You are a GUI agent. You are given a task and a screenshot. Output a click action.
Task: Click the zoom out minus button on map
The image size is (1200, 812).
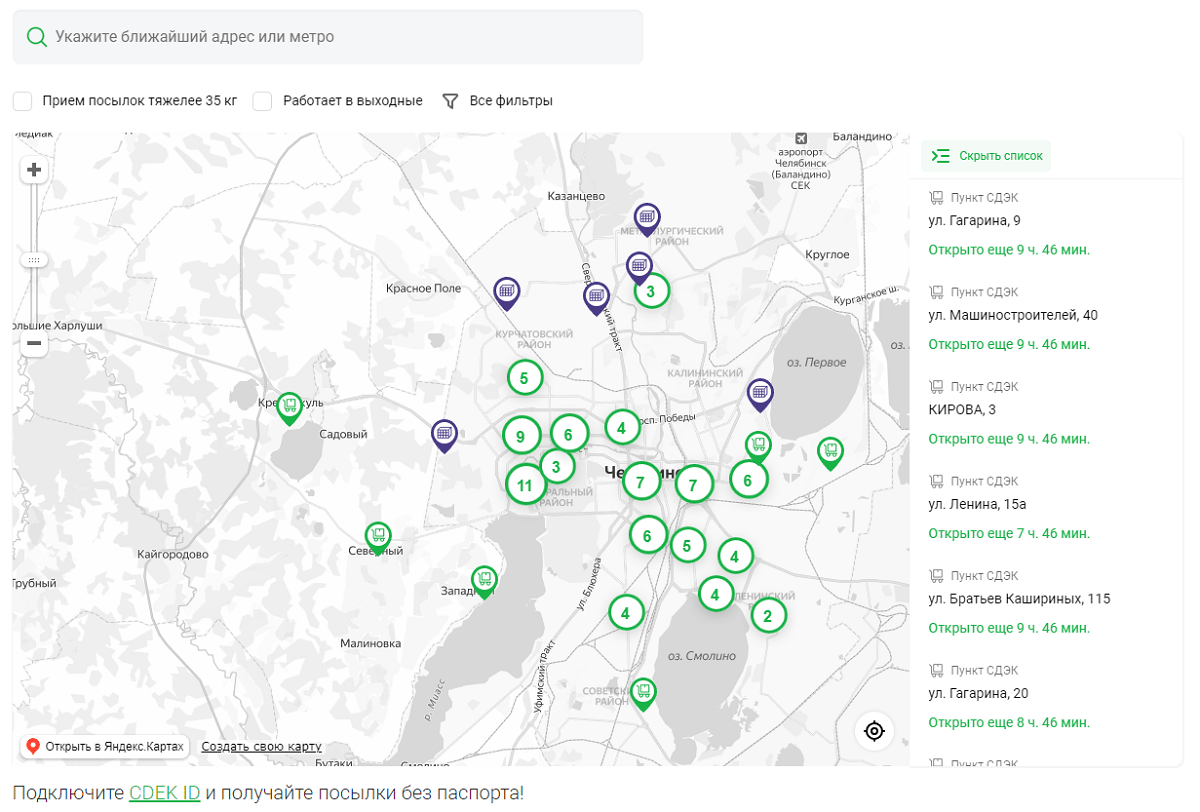click(x=34, y=344)
